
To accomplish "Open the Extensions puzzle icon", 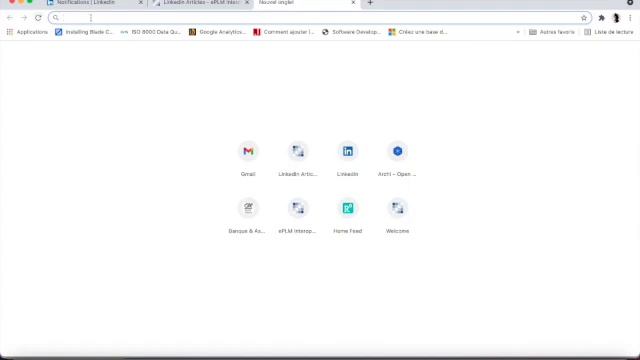I will coord(601,18).
